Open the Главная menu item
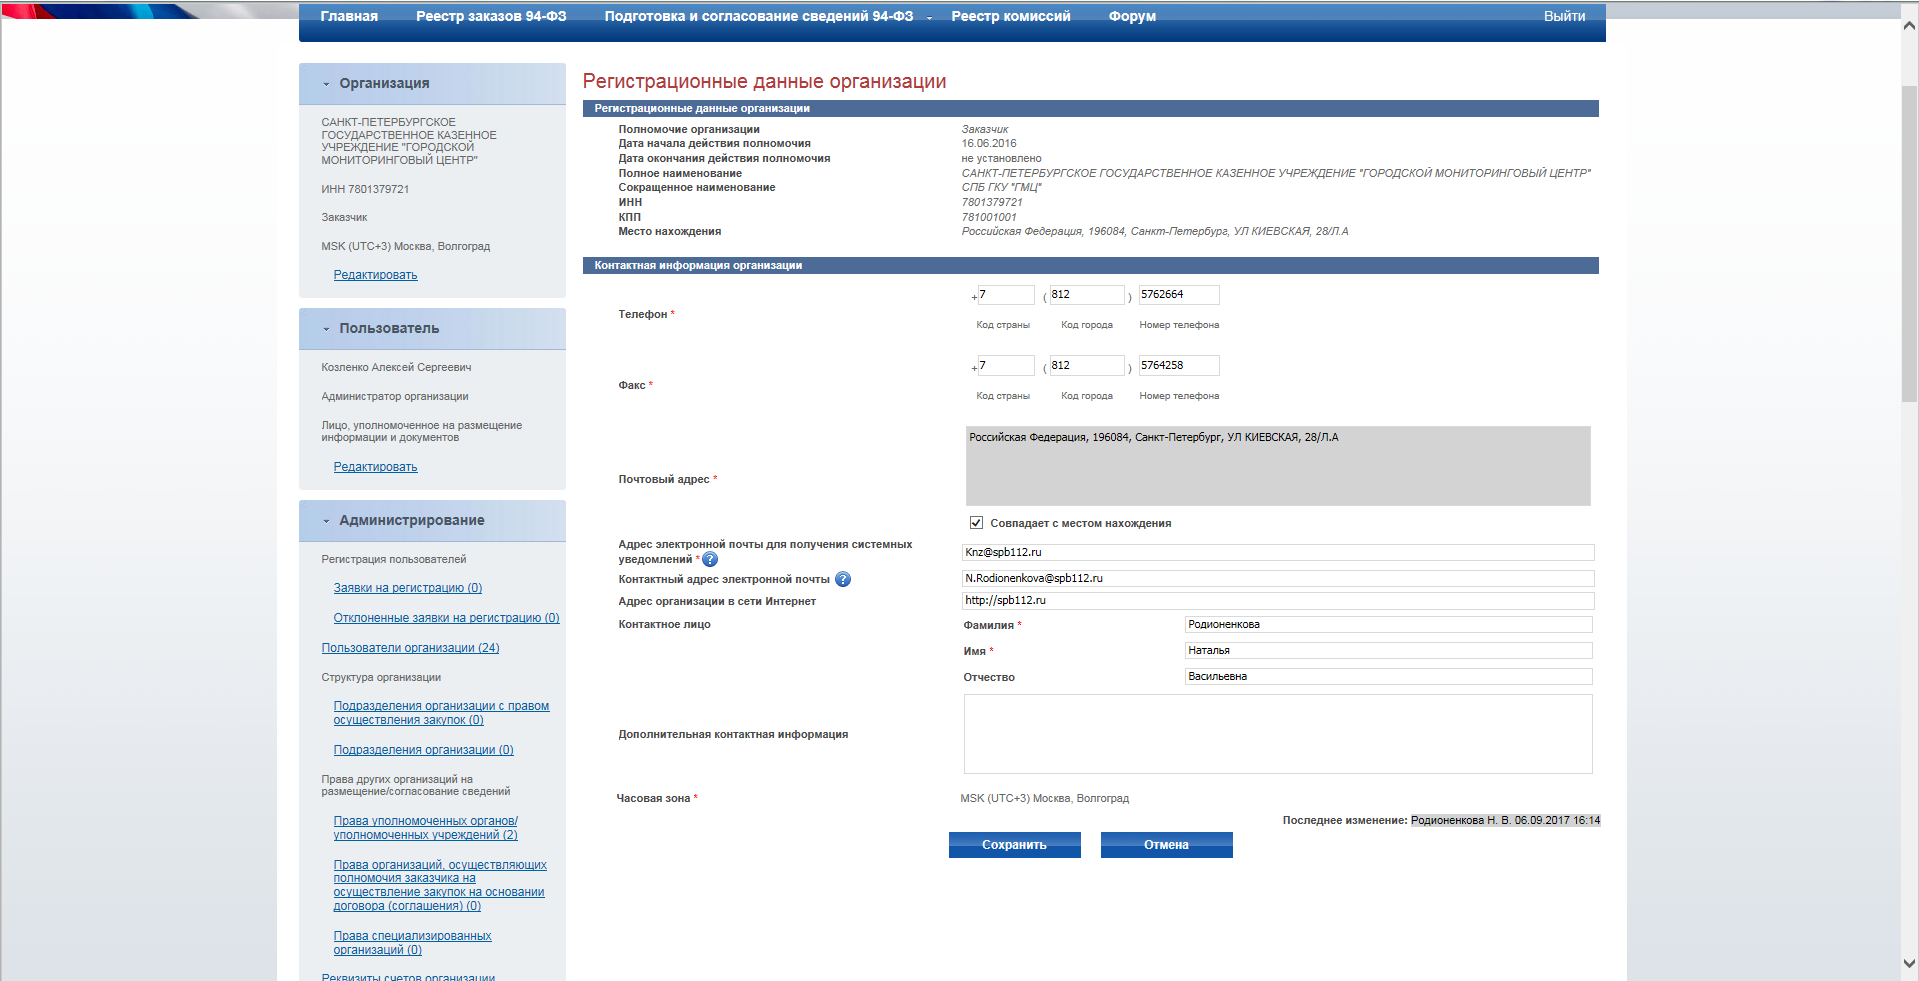Viewport: 1919px width, 981px height. tap(349, 16)
